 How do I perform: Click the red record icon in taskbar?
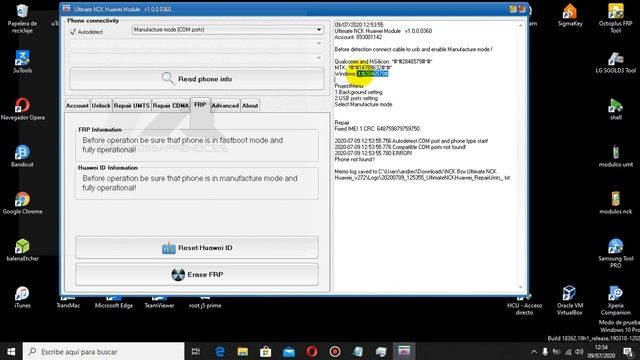(335, 351)
